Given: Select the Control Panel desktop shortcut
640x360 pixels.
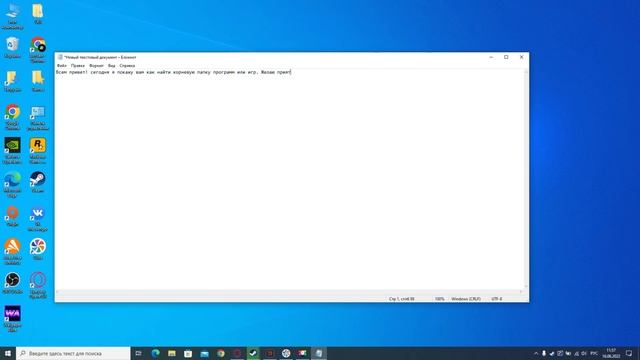Looking at the screenshot, I should pos(38,118).
